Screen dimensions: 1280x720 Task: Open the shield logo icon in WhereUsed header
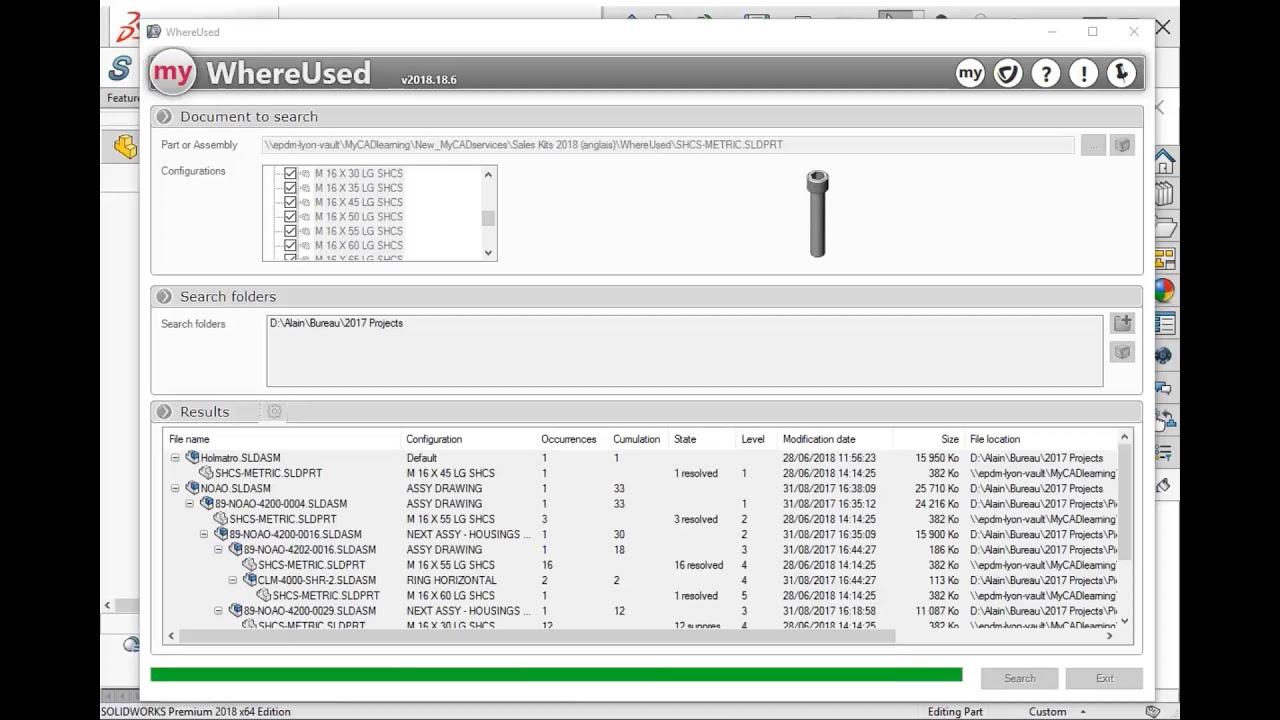pyautogui.click(x=1008, y=73)
